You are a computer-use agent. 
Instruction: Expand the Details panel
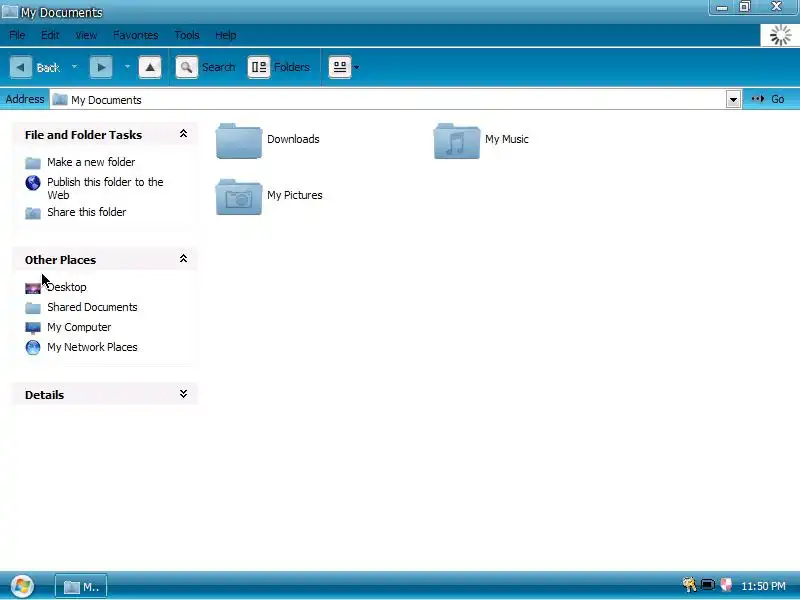183,394
